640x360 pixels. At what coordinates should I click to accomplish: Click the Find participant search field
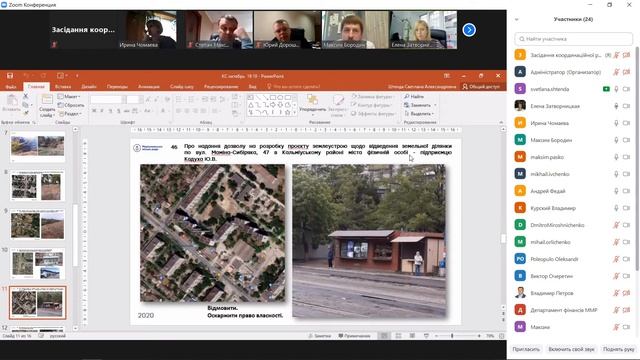point(573,39)
